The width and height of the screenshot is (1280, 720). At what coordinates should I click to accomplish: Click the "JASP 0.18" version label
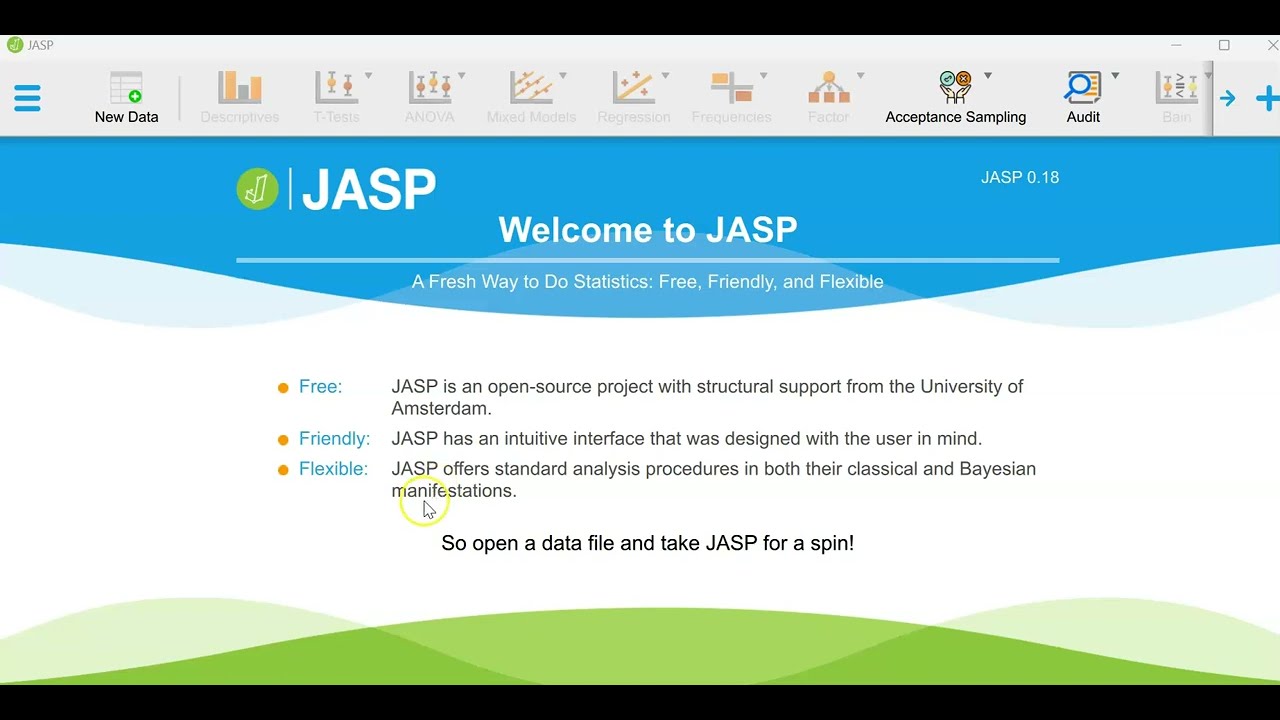click(x=1020, y=177)
